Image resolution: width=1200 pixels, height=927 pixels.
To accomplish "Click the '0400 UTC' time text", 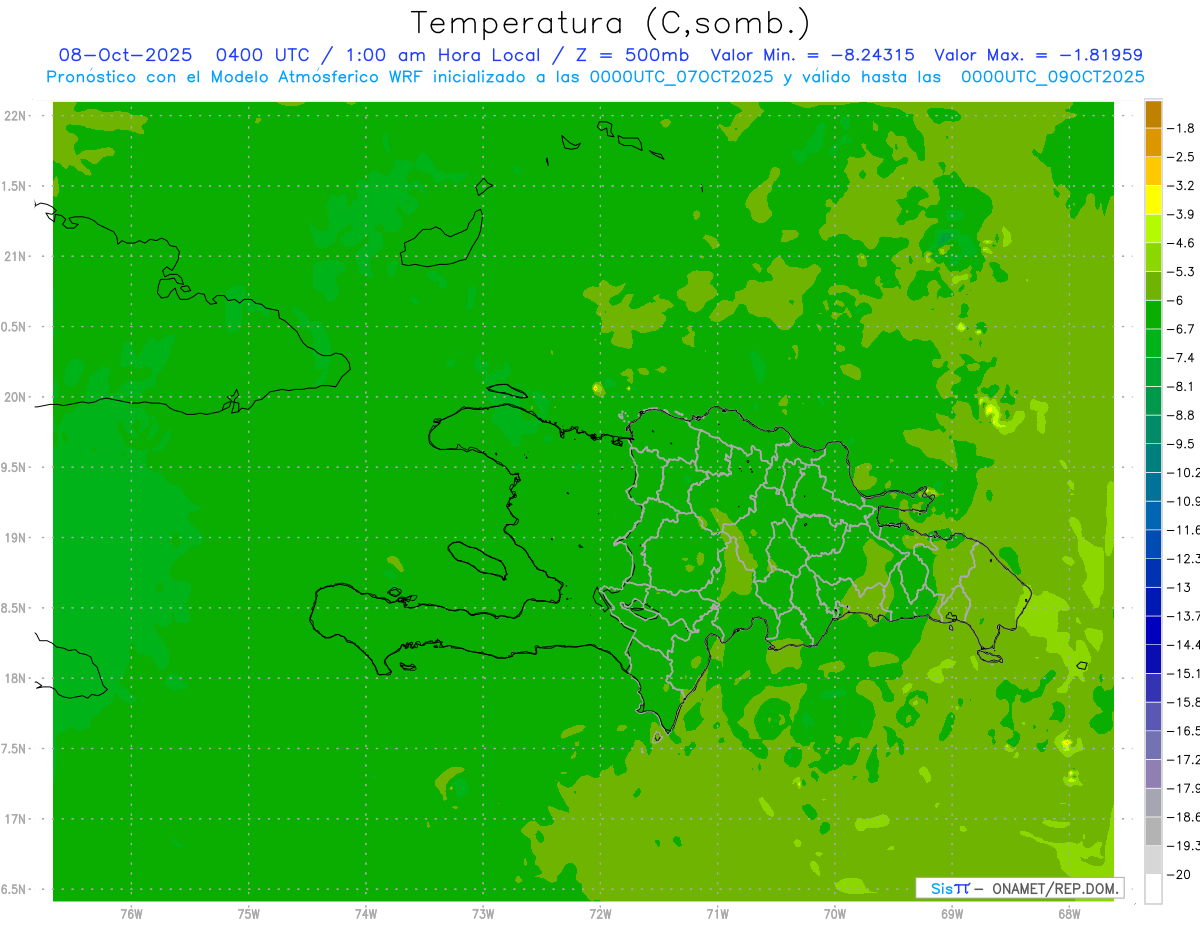I will [263, 55].
